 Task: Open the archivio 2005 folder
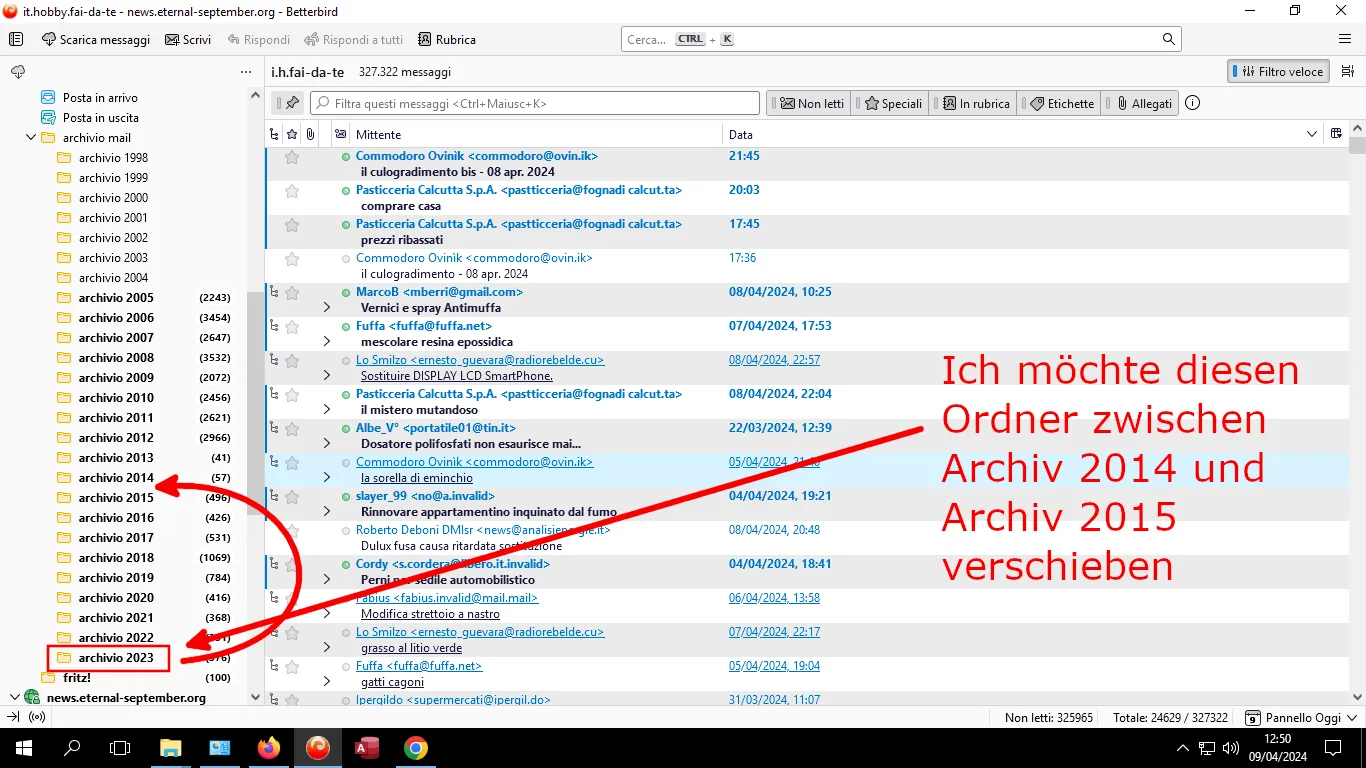coord(116,298)
